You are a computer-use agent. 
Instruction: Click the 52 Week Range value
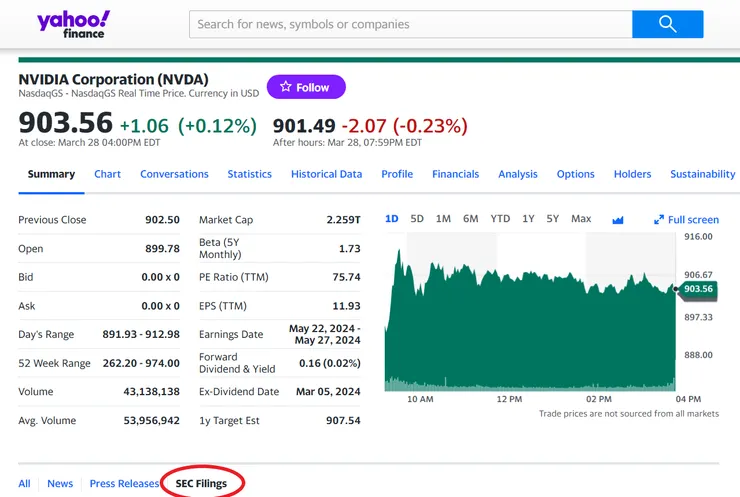141,363
